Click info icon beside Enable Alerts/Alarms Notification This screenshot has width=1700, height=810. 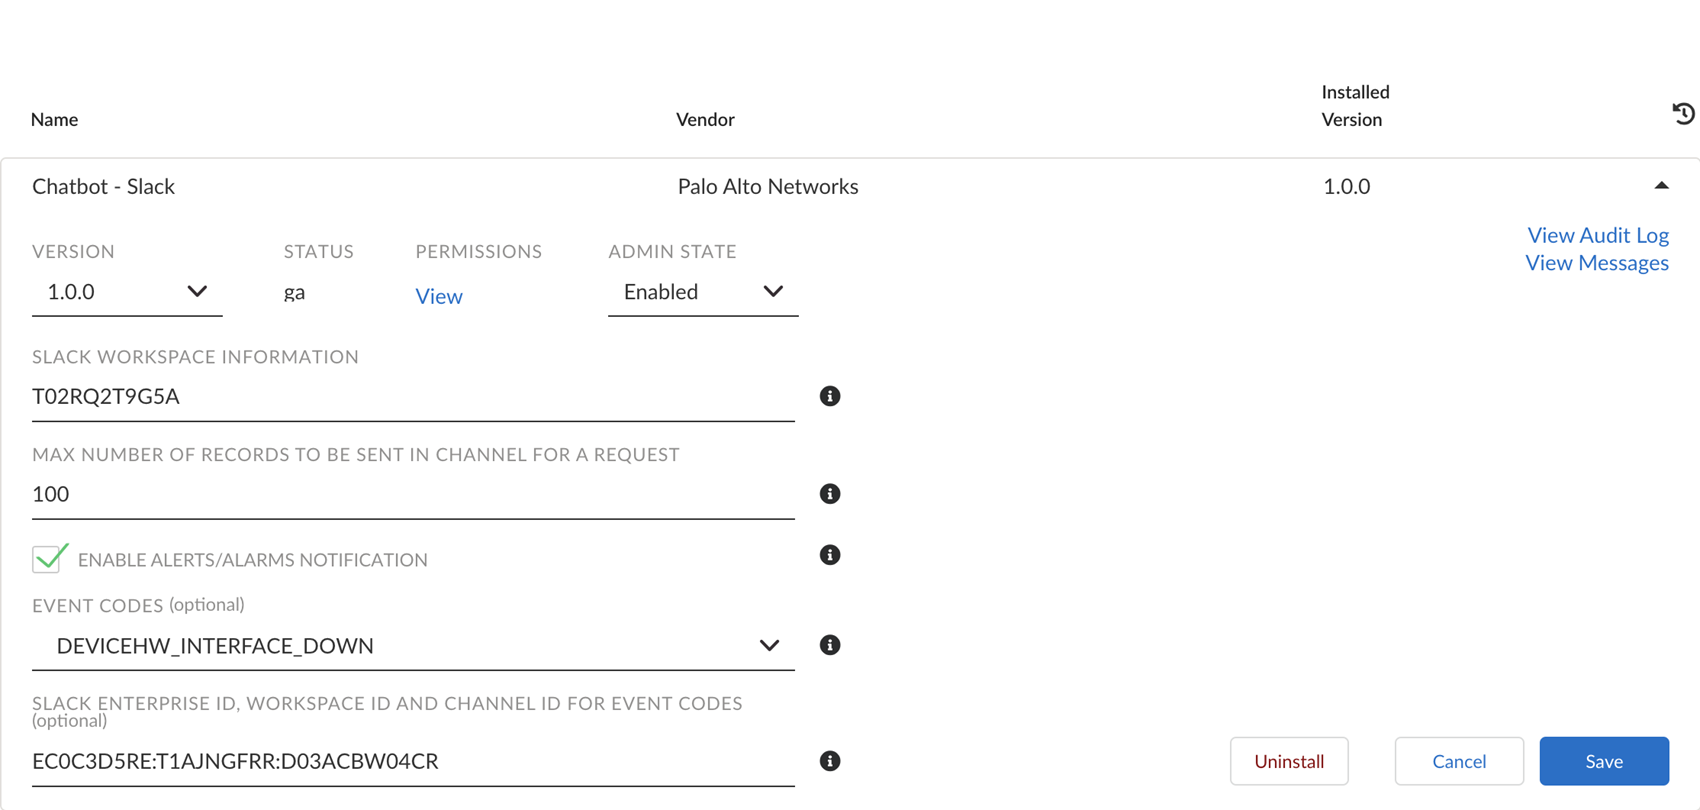click(x=830, y=555)
